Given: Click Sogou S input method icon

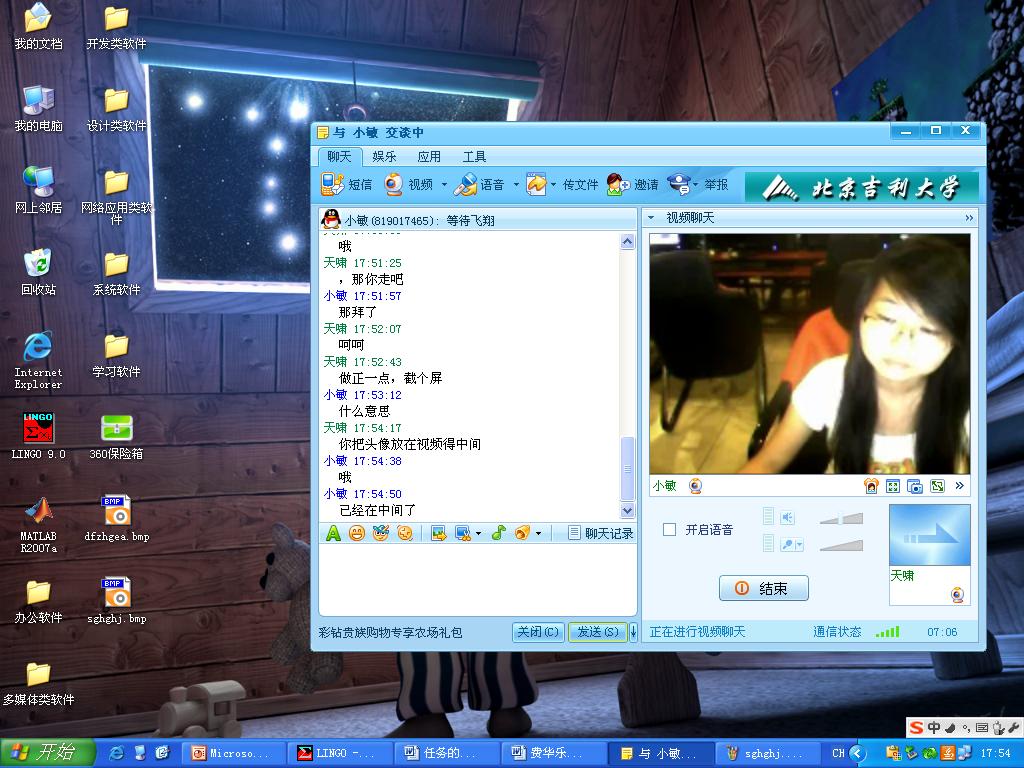Looking at the screenshot, I should 916,727.
